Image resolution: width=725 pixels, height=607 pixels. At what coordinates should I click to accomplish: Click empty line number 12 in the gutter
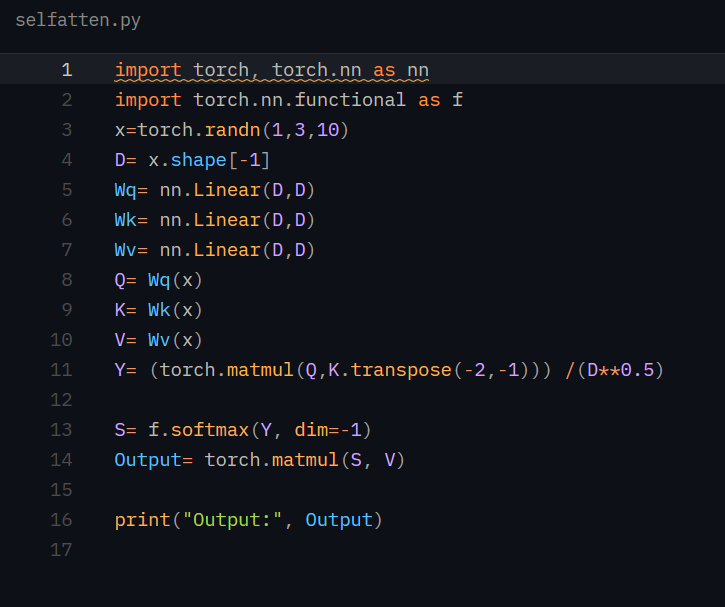[61, 400]
